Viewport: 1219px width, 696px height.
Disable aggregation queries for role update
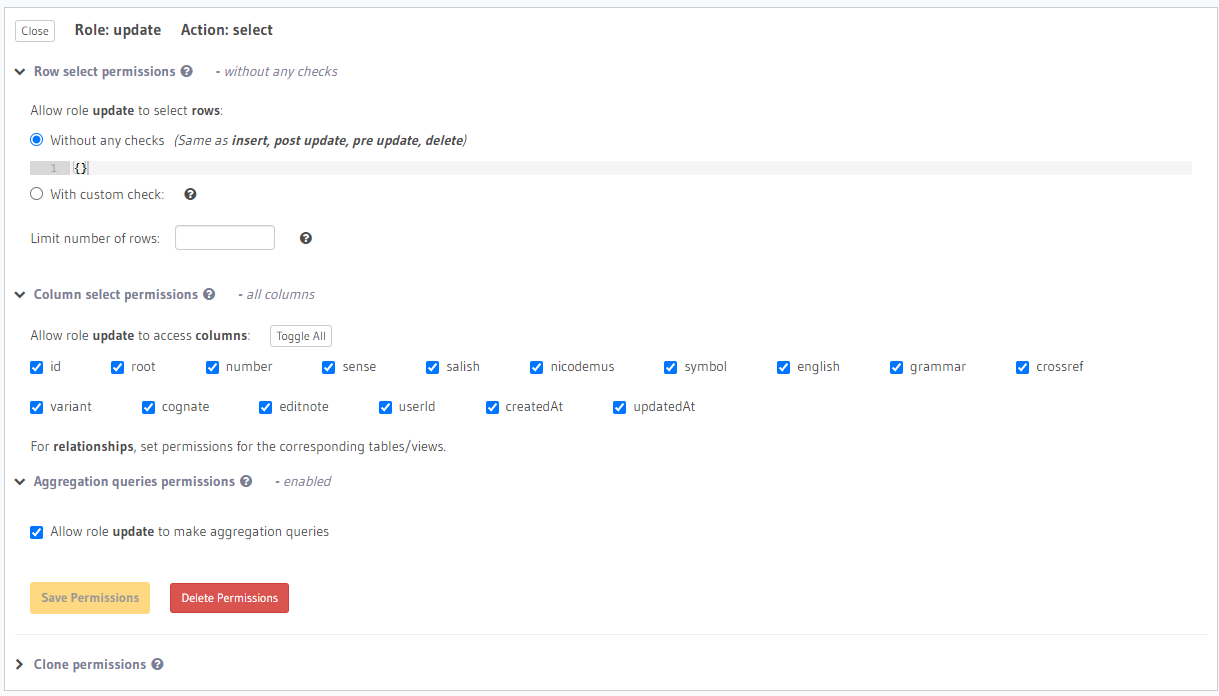[x=37, y=532]
